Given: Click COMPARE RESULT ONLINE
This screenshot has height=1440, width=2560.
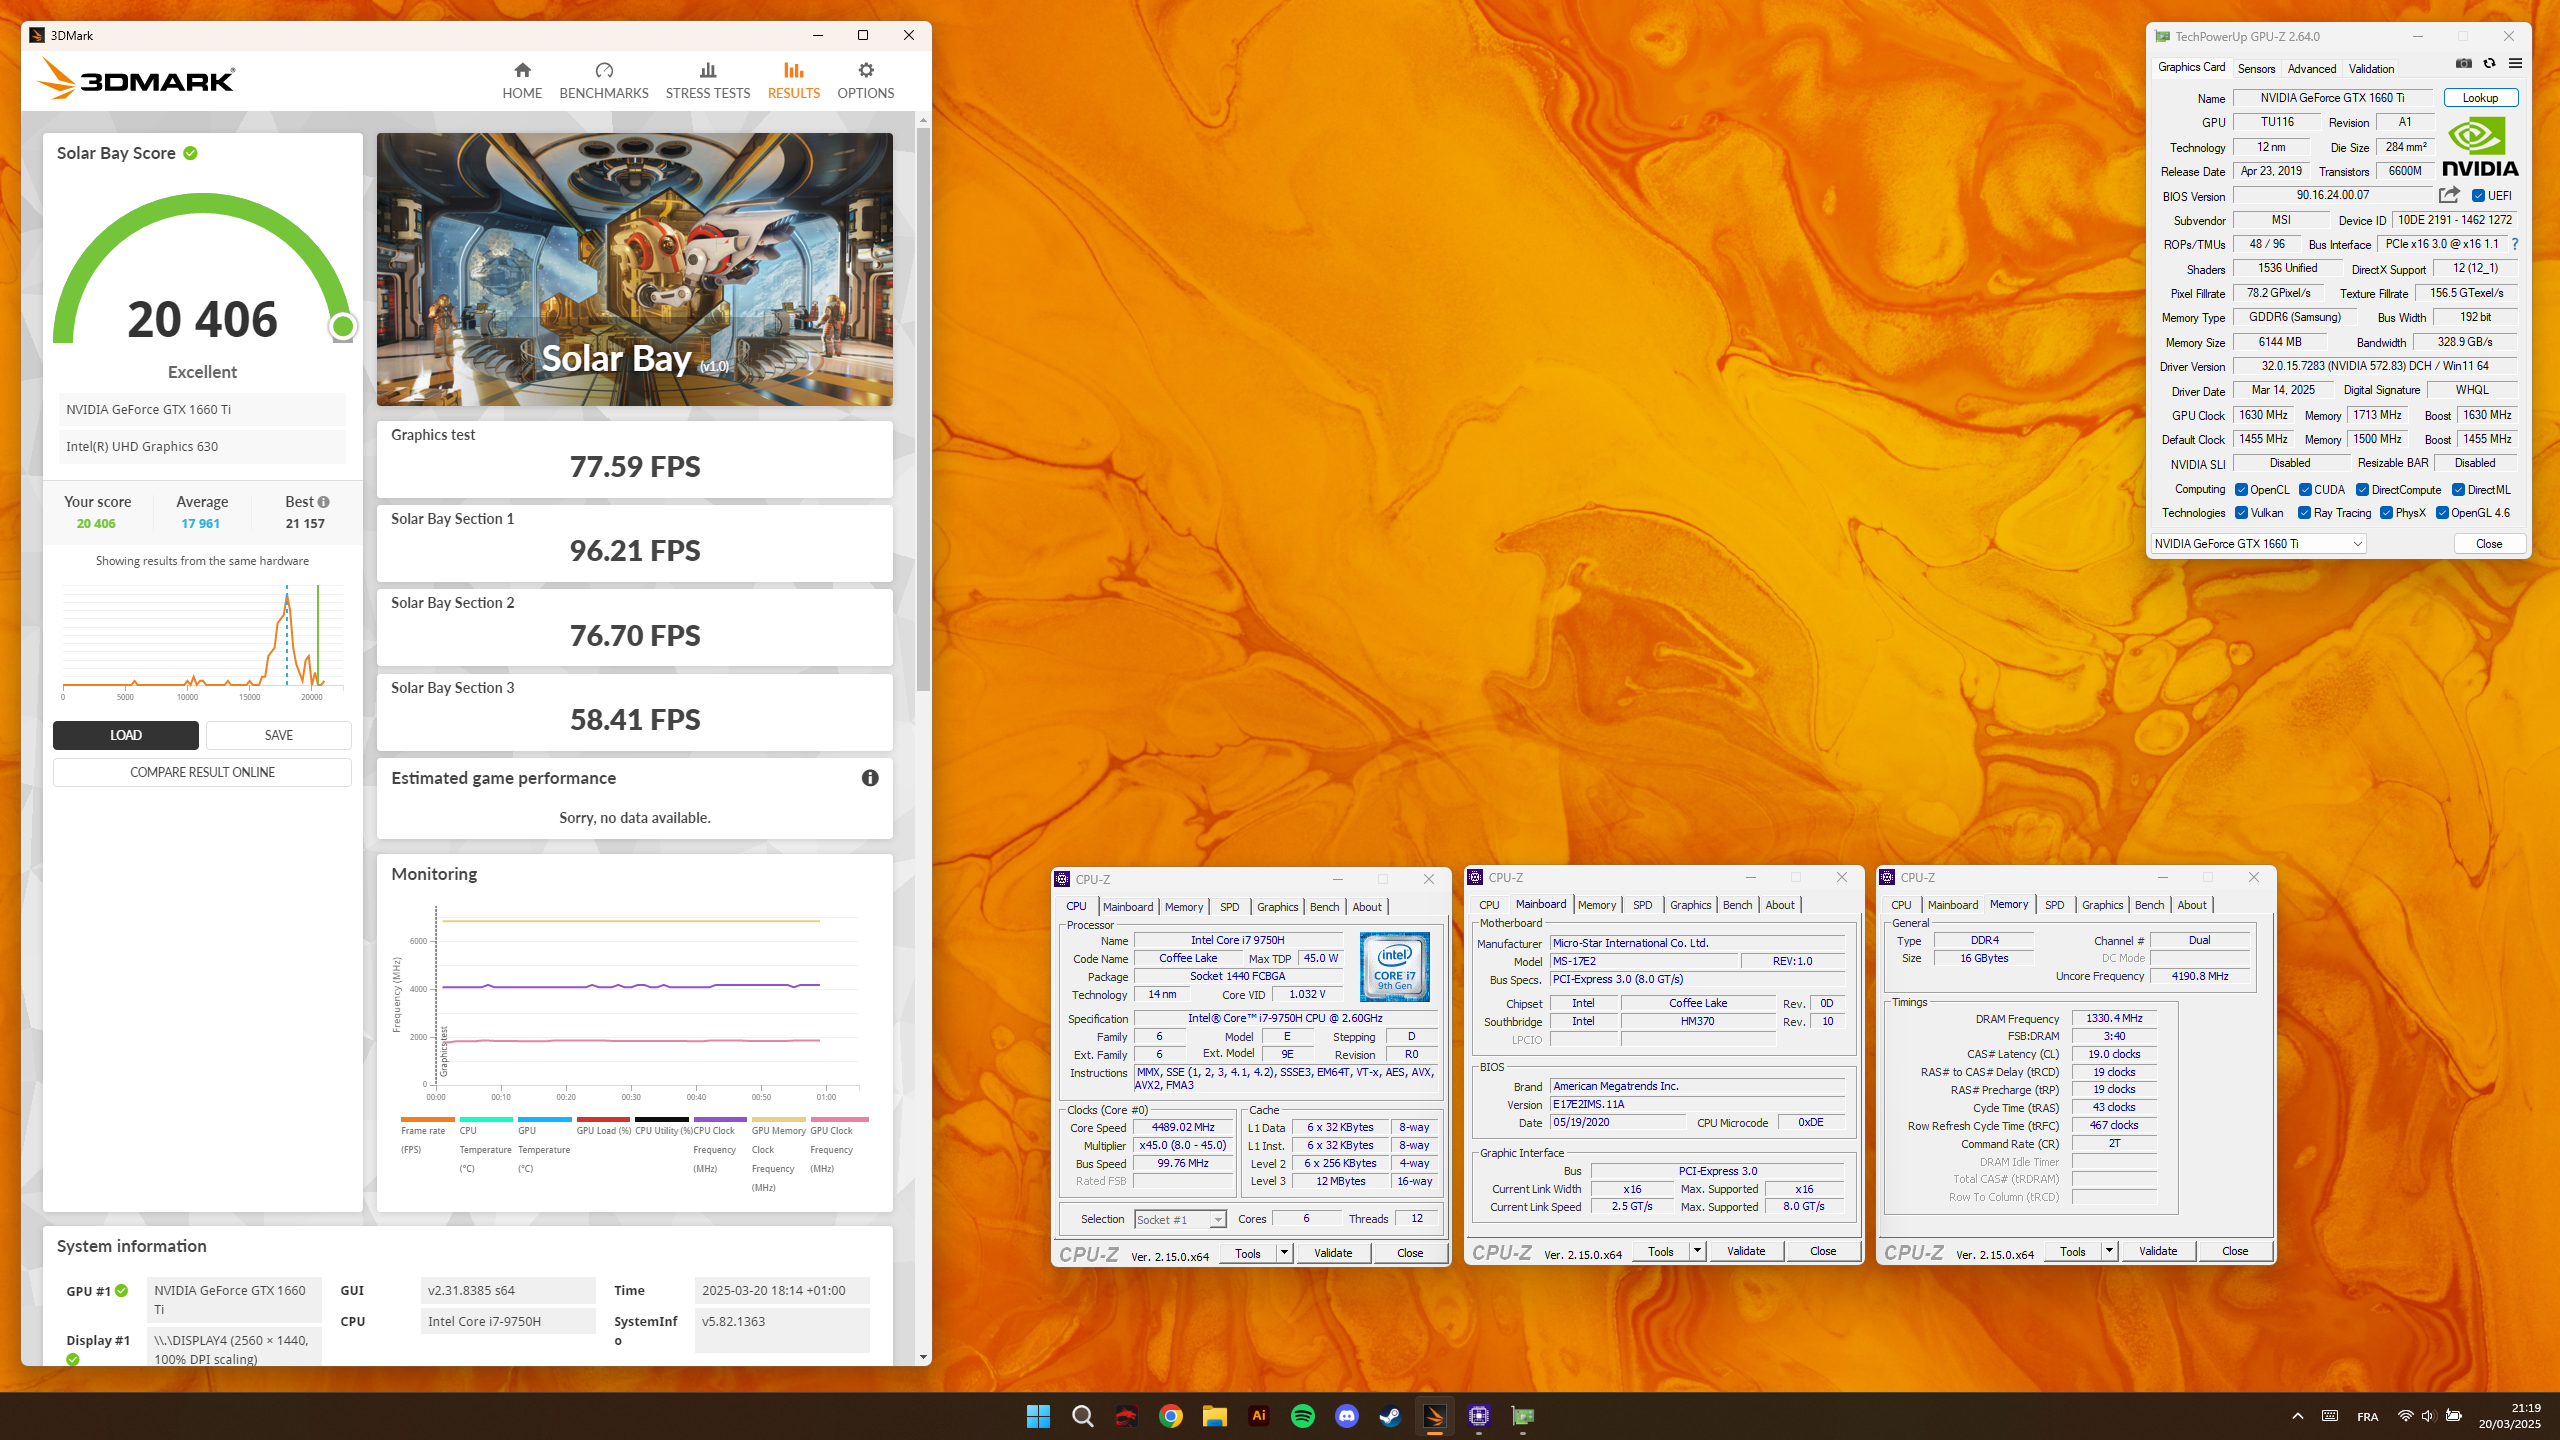Looking at the screenshot, I should 202,772.
